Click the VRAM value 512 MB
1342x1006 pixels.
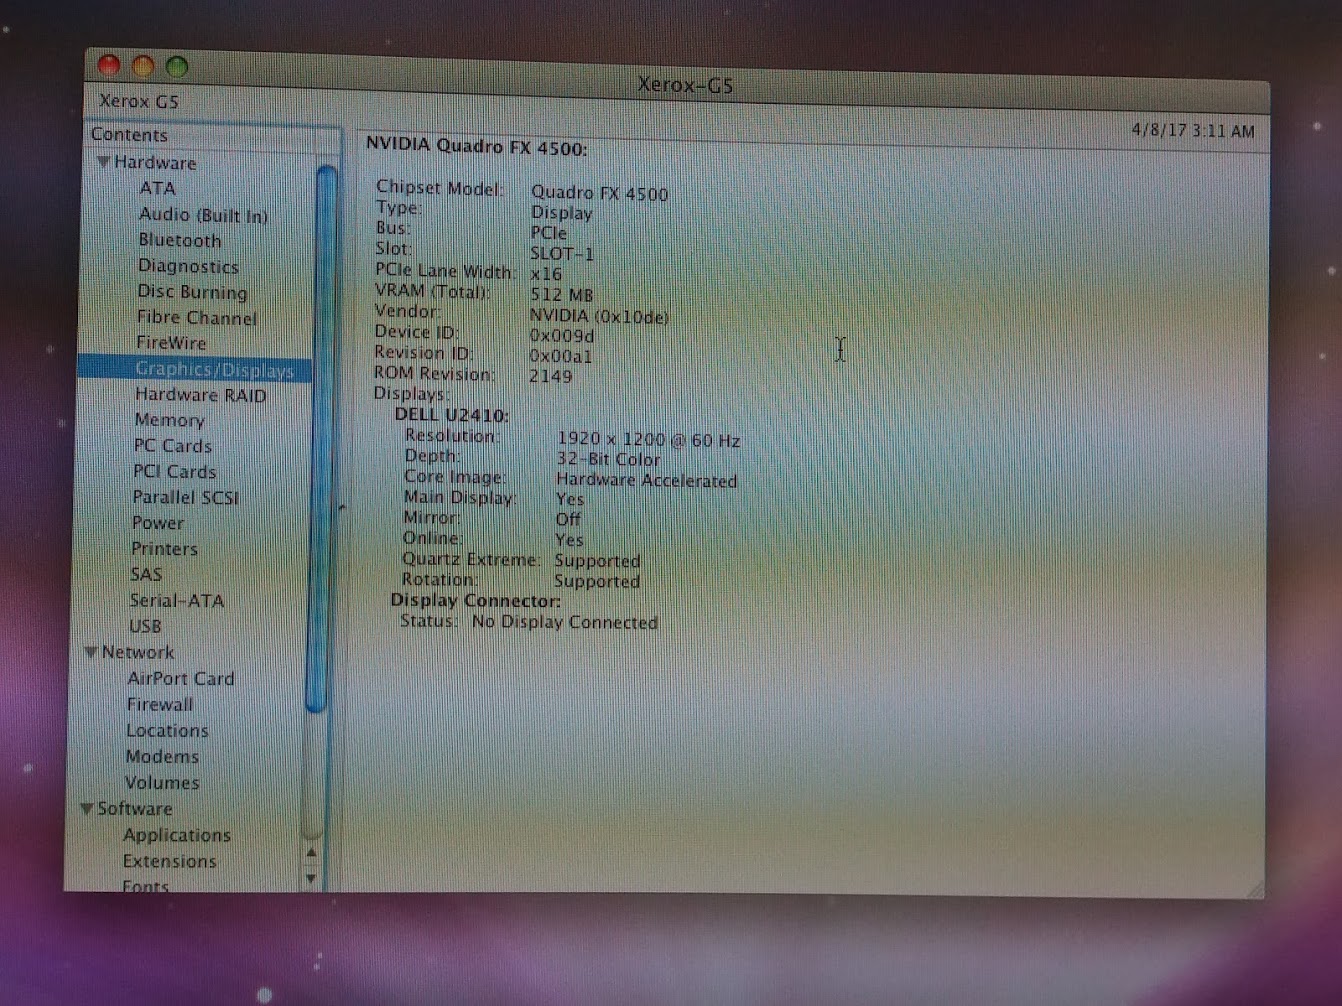[561, 295]
